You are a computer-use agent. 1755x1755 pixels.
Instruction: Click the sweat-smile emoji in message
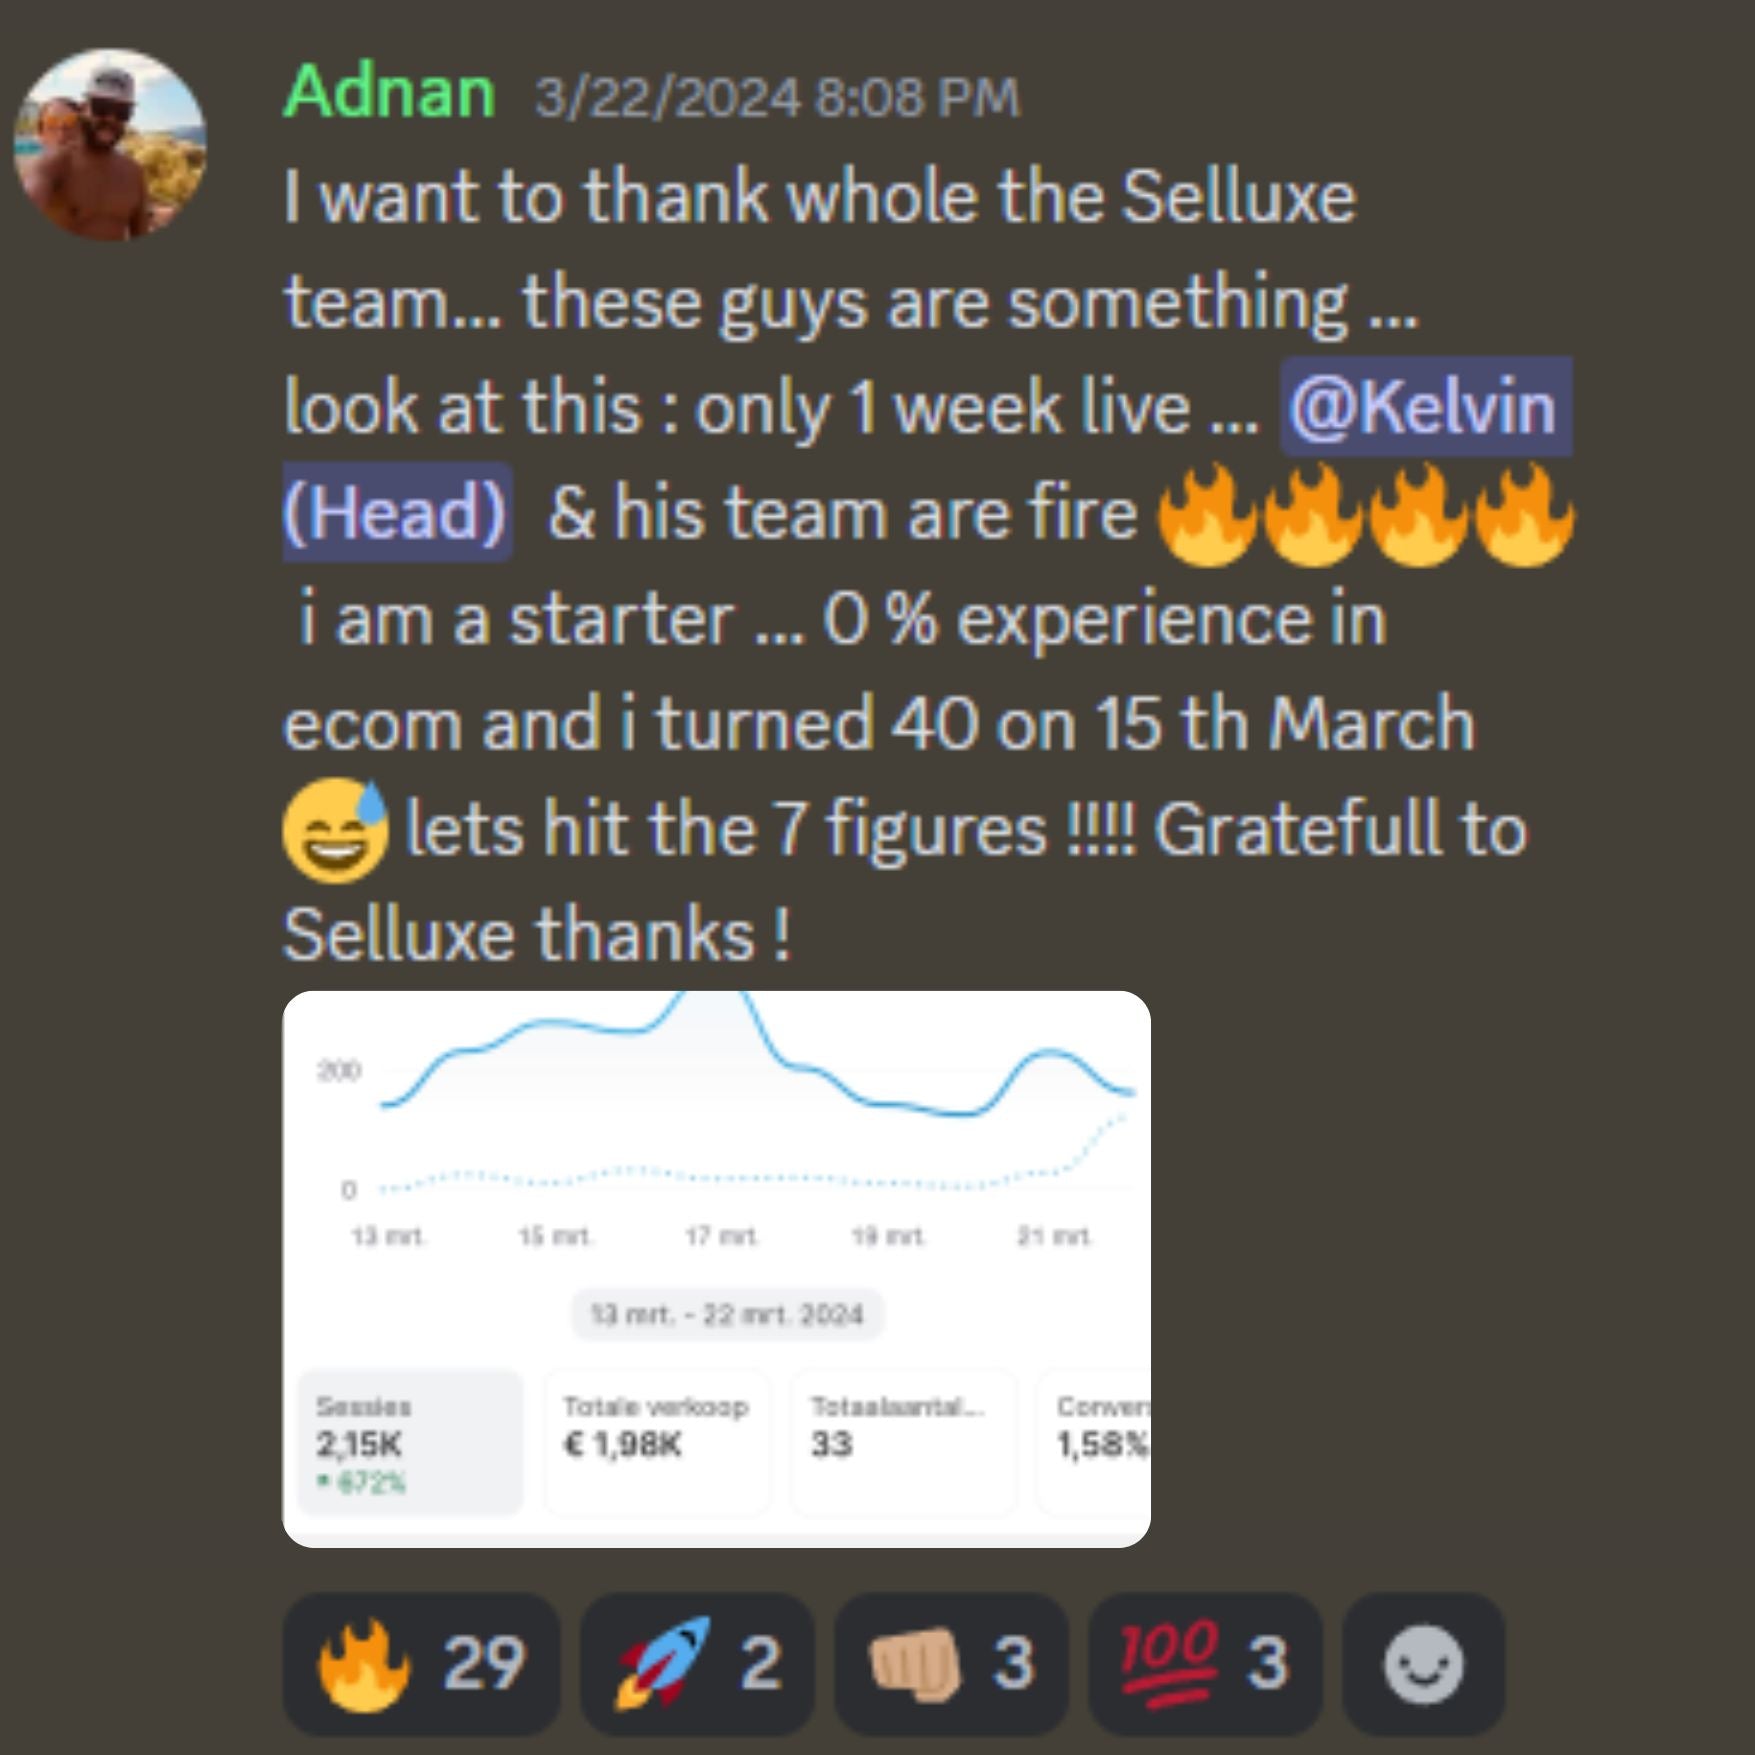point(336,830)
